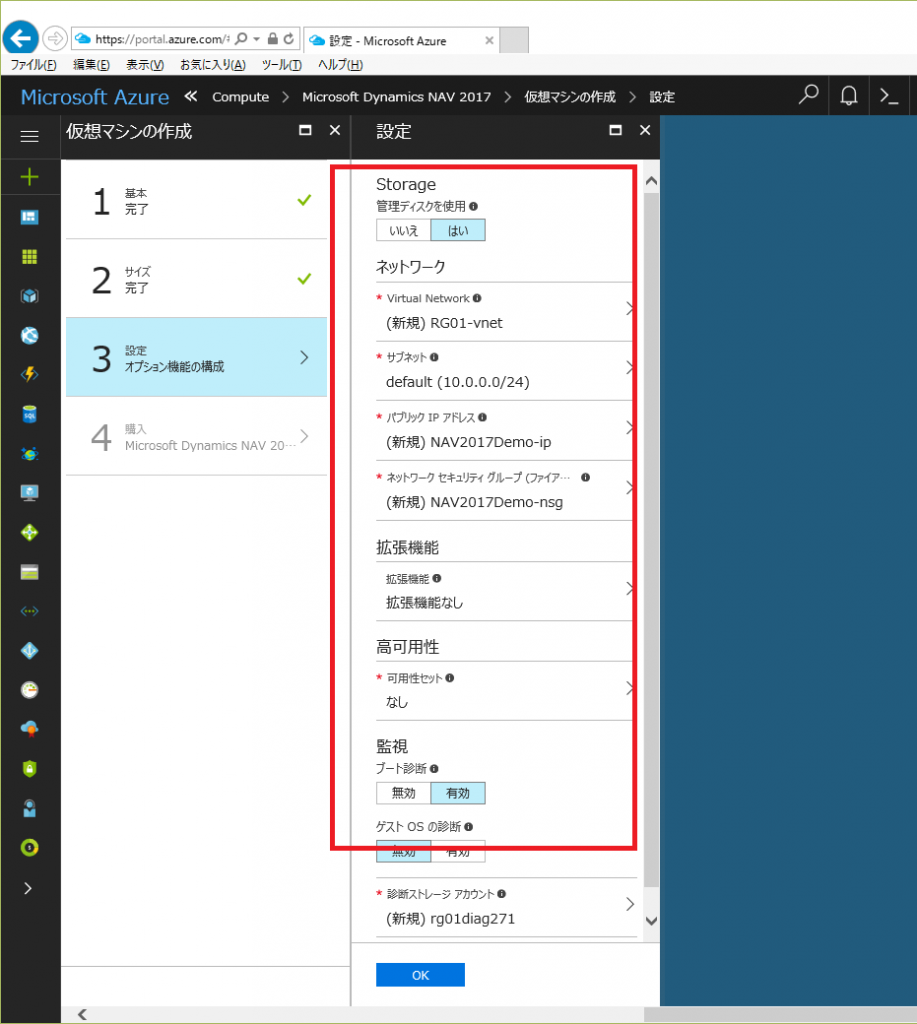Image resolution: width=917 pixels, height=1024 pixels.
Task: Open Dashboard from the left sidebar
Action: pos(29,217)
